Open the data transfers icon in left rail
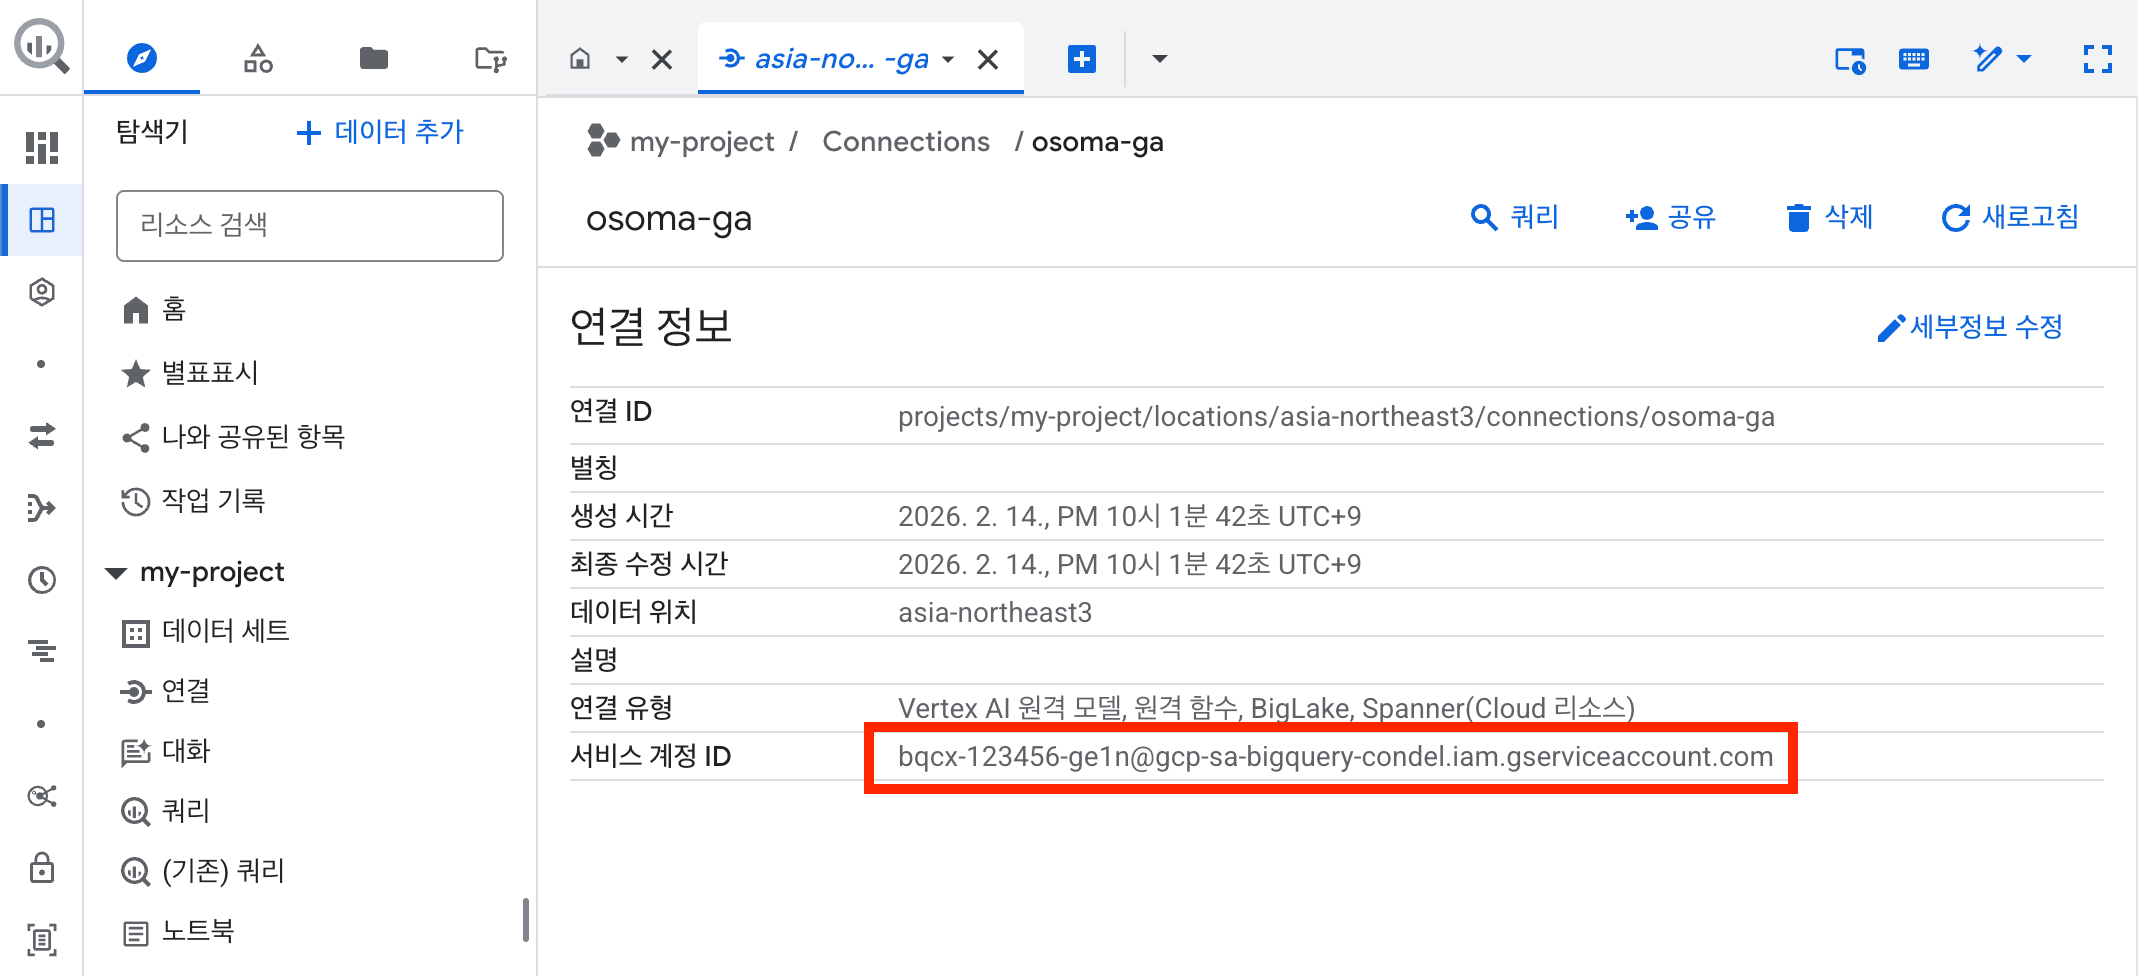 (x=40, y=435)
